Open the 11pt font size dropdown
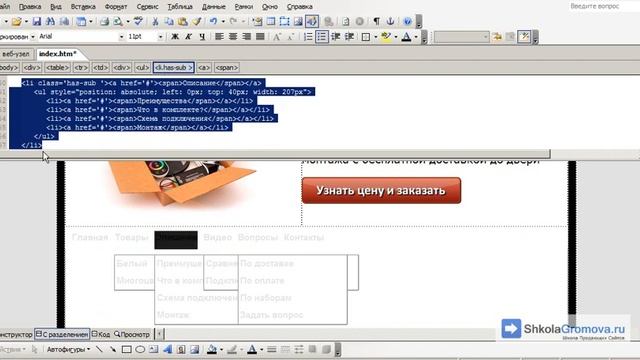The image size is (640, 360). coord(160,37)
